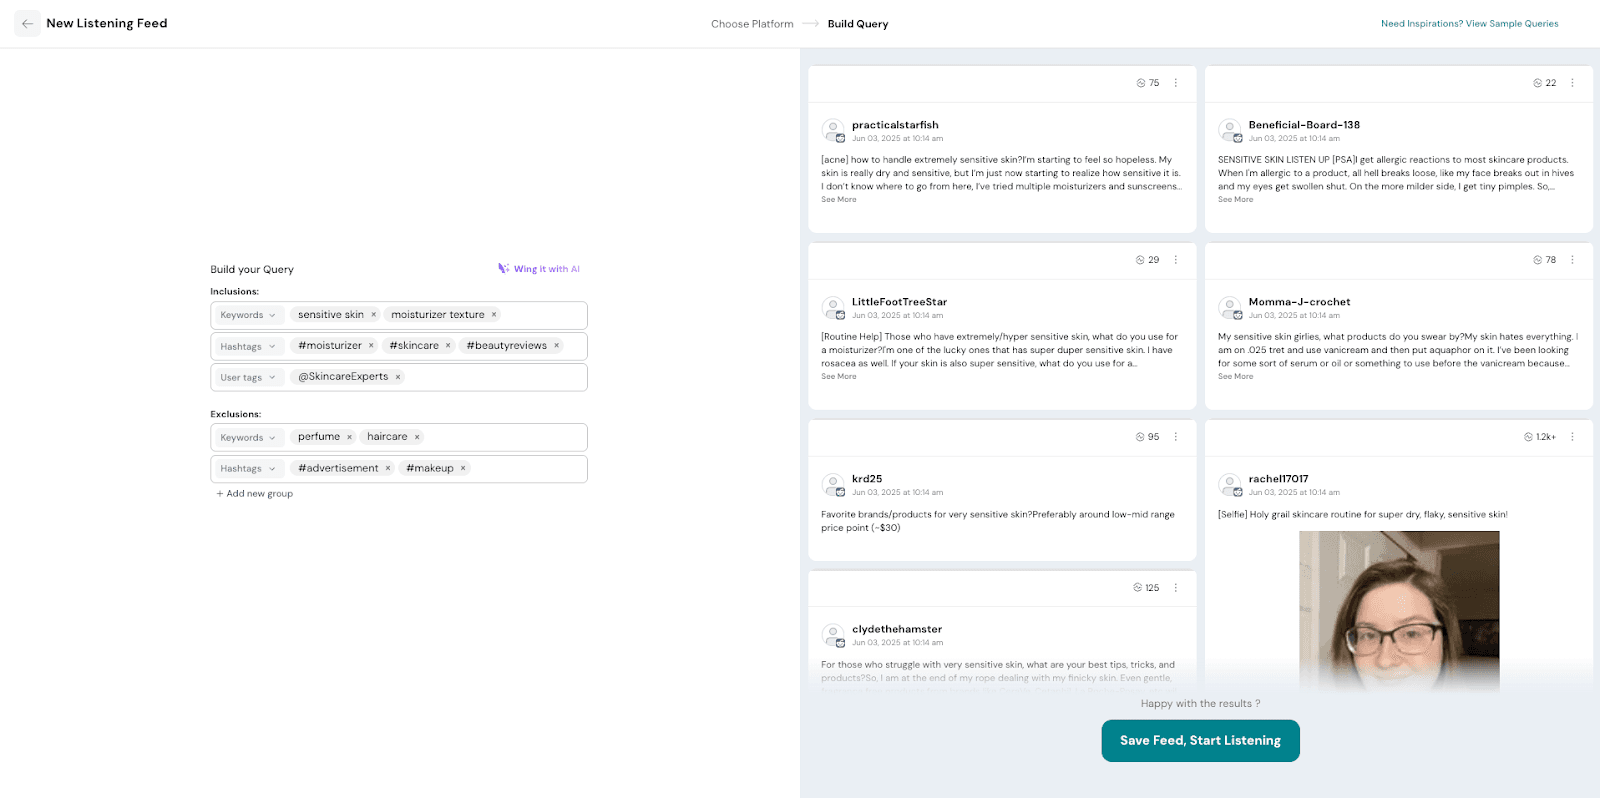Open the three-dot menu on rachel17017 post

coord(1572,437)
